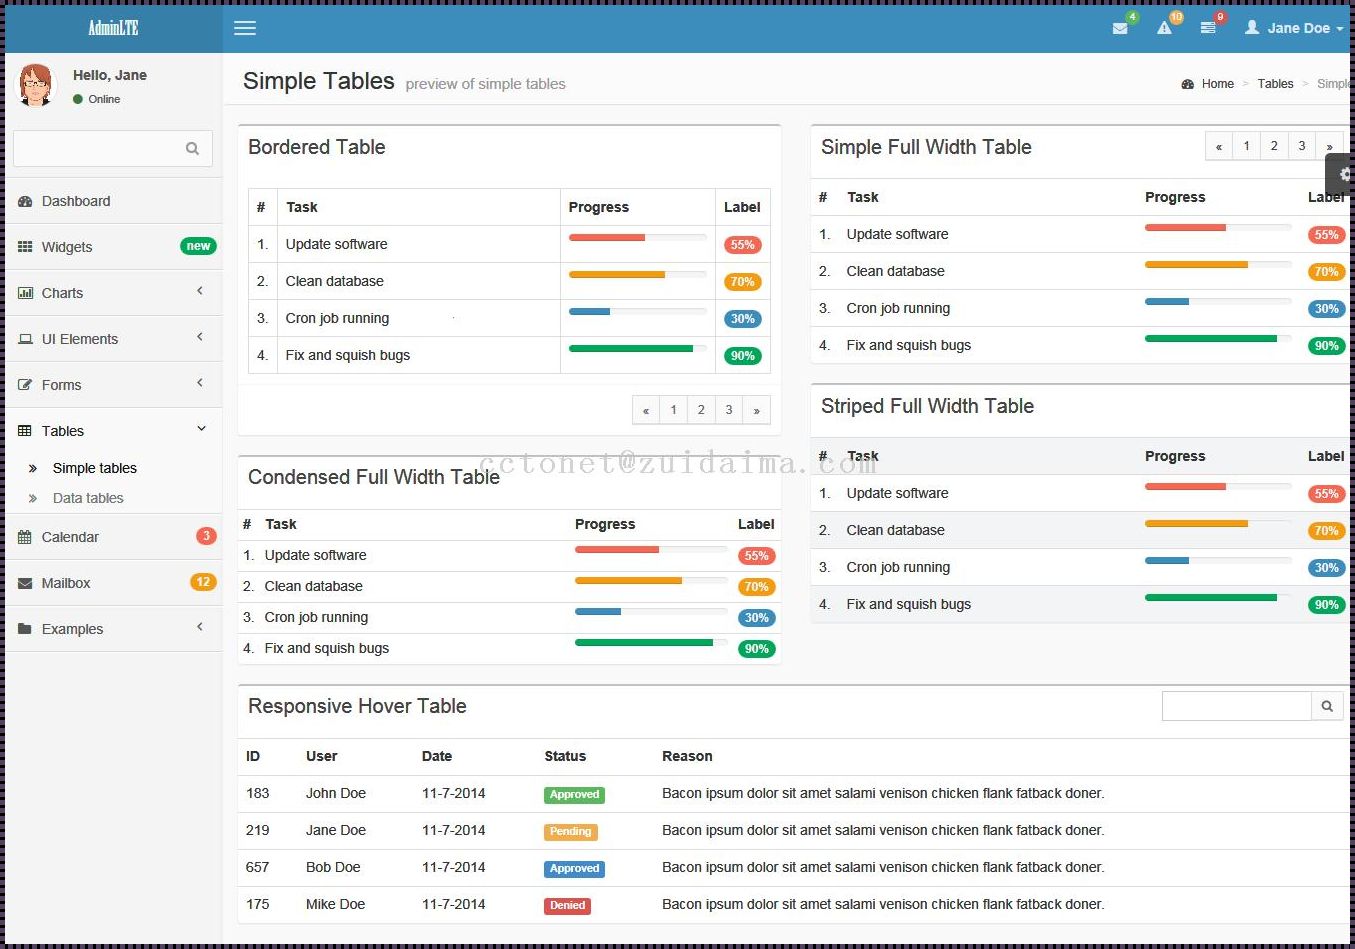The width and height of the screenshot is (1355, 949).
Task: Open the settings gear at right edge
Action: click(1344, 174)
